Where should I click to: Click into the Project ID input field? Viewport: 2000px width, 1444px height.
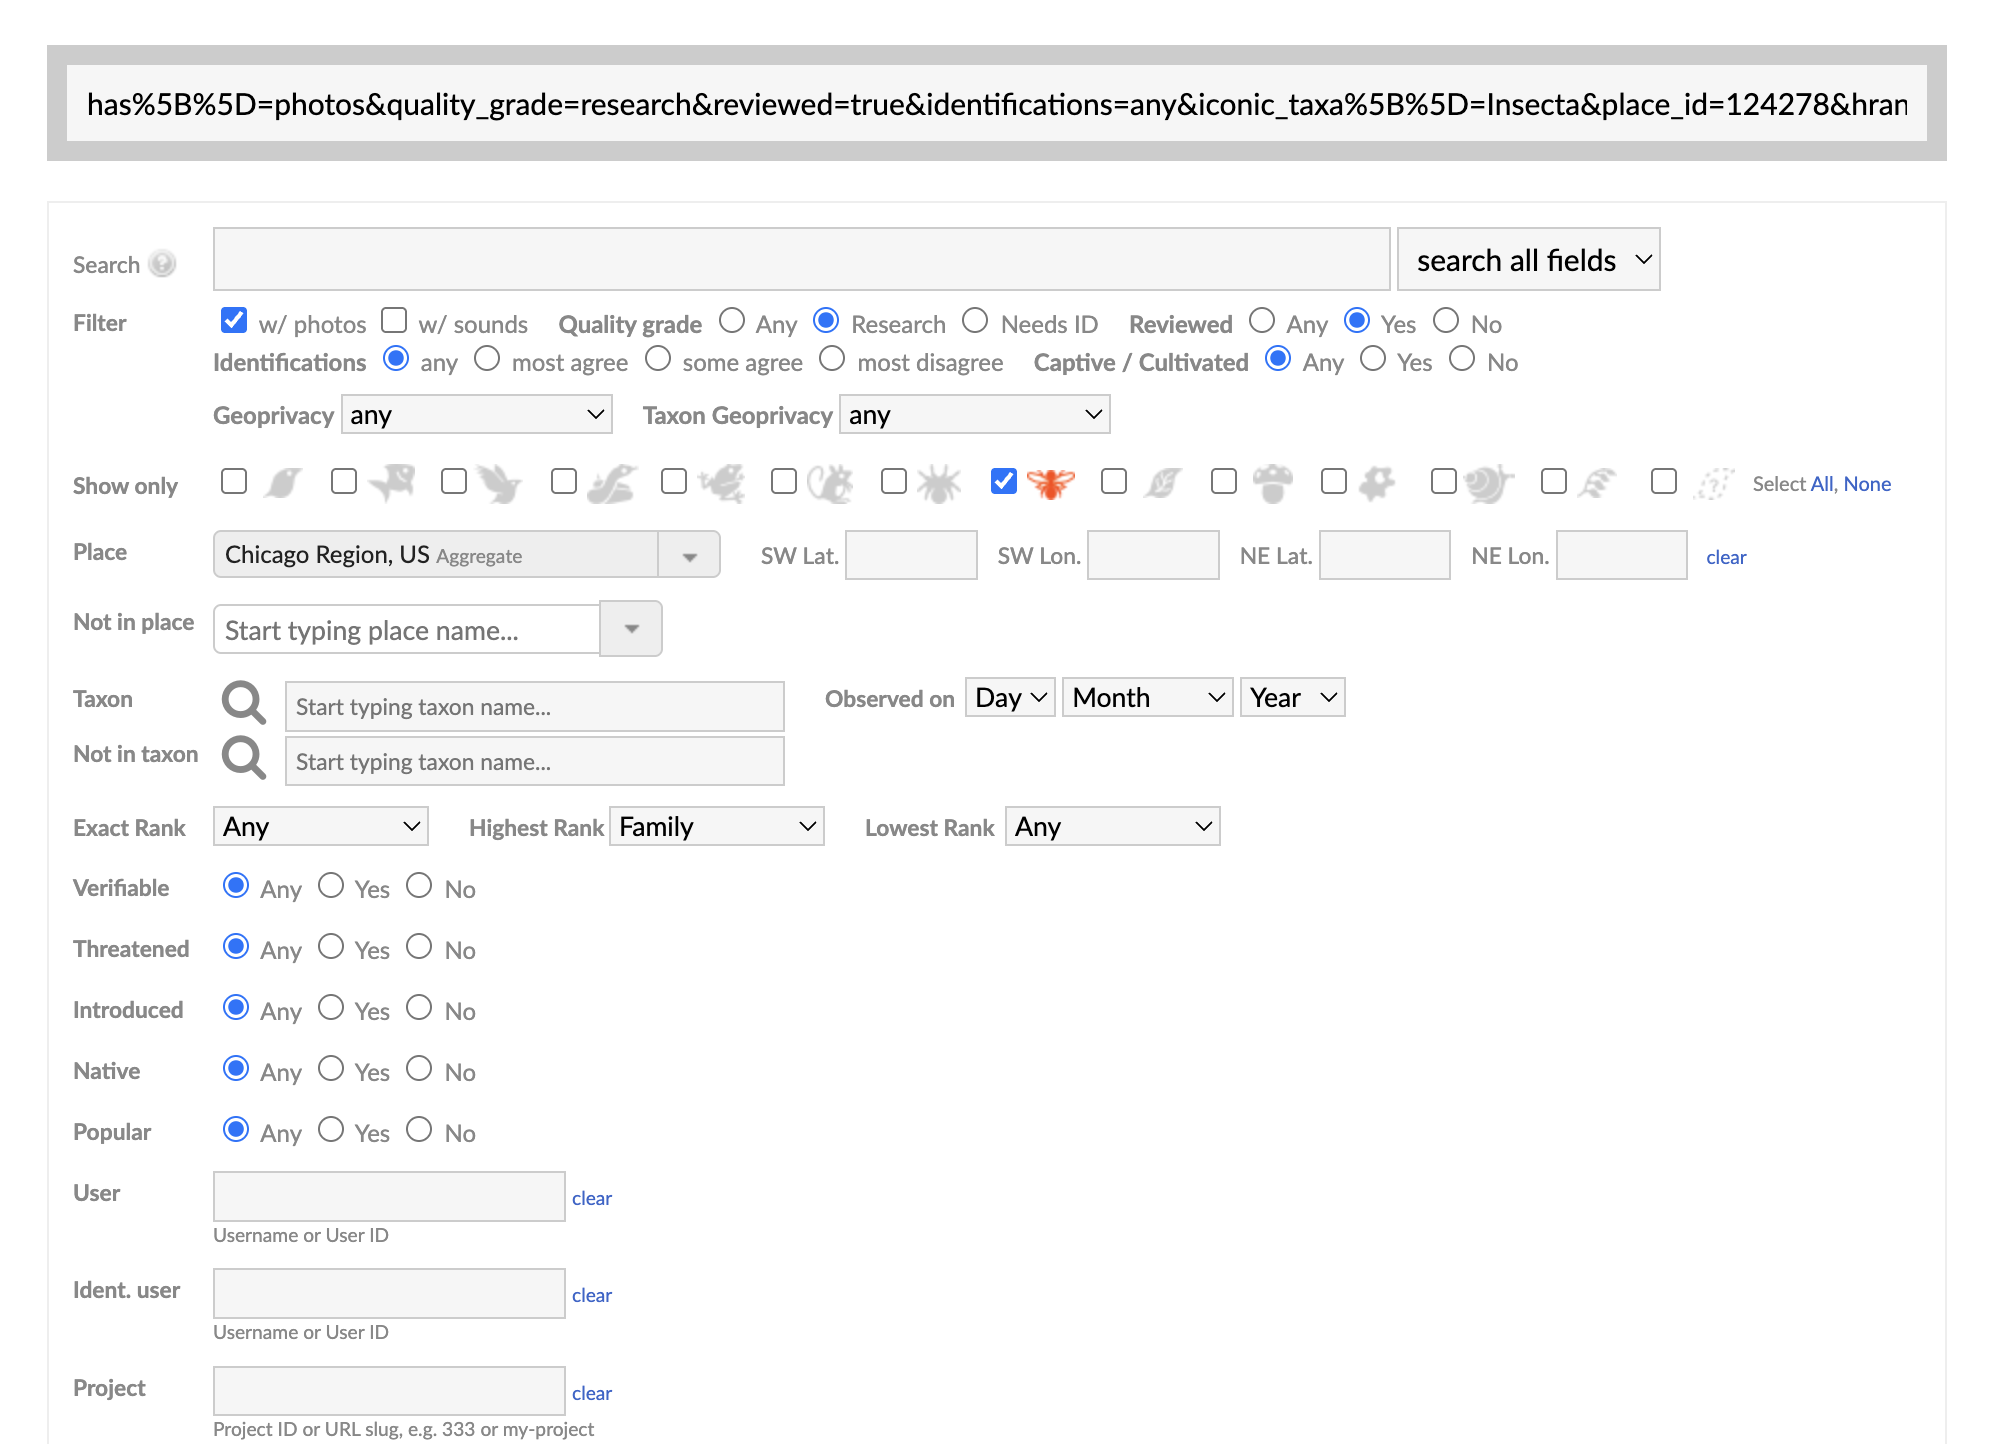[389, 1391]
